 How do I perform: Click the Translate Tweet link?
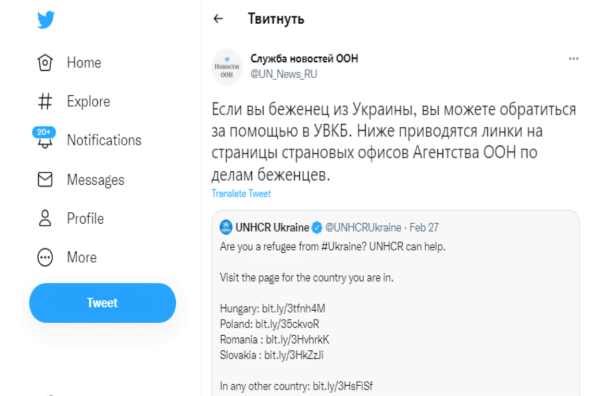pyautogui.click(x=241, y=193)
